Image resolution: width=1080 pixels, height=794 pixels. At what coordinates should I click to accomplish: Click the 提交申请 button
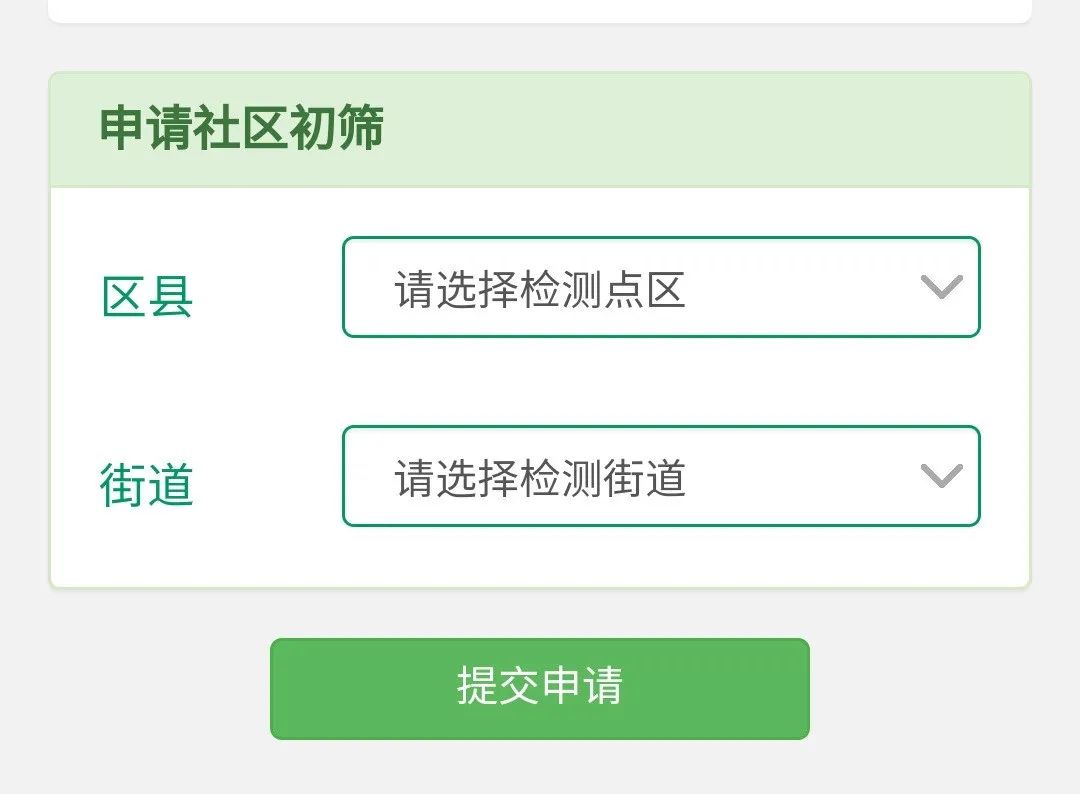point(539,689)
